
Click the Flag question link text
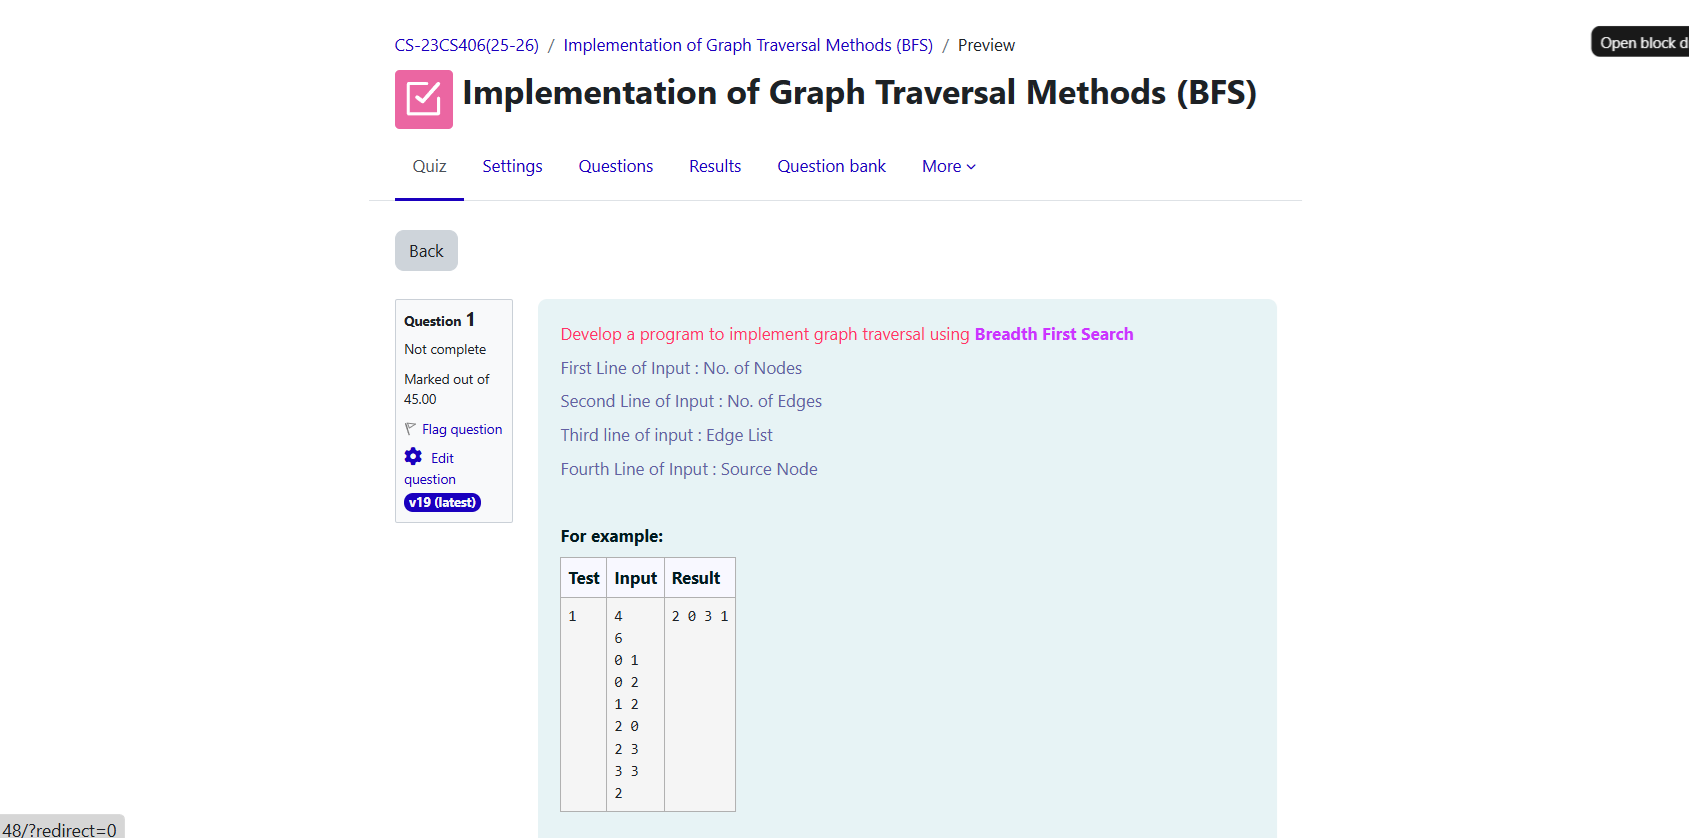click(x=462, y=430)
